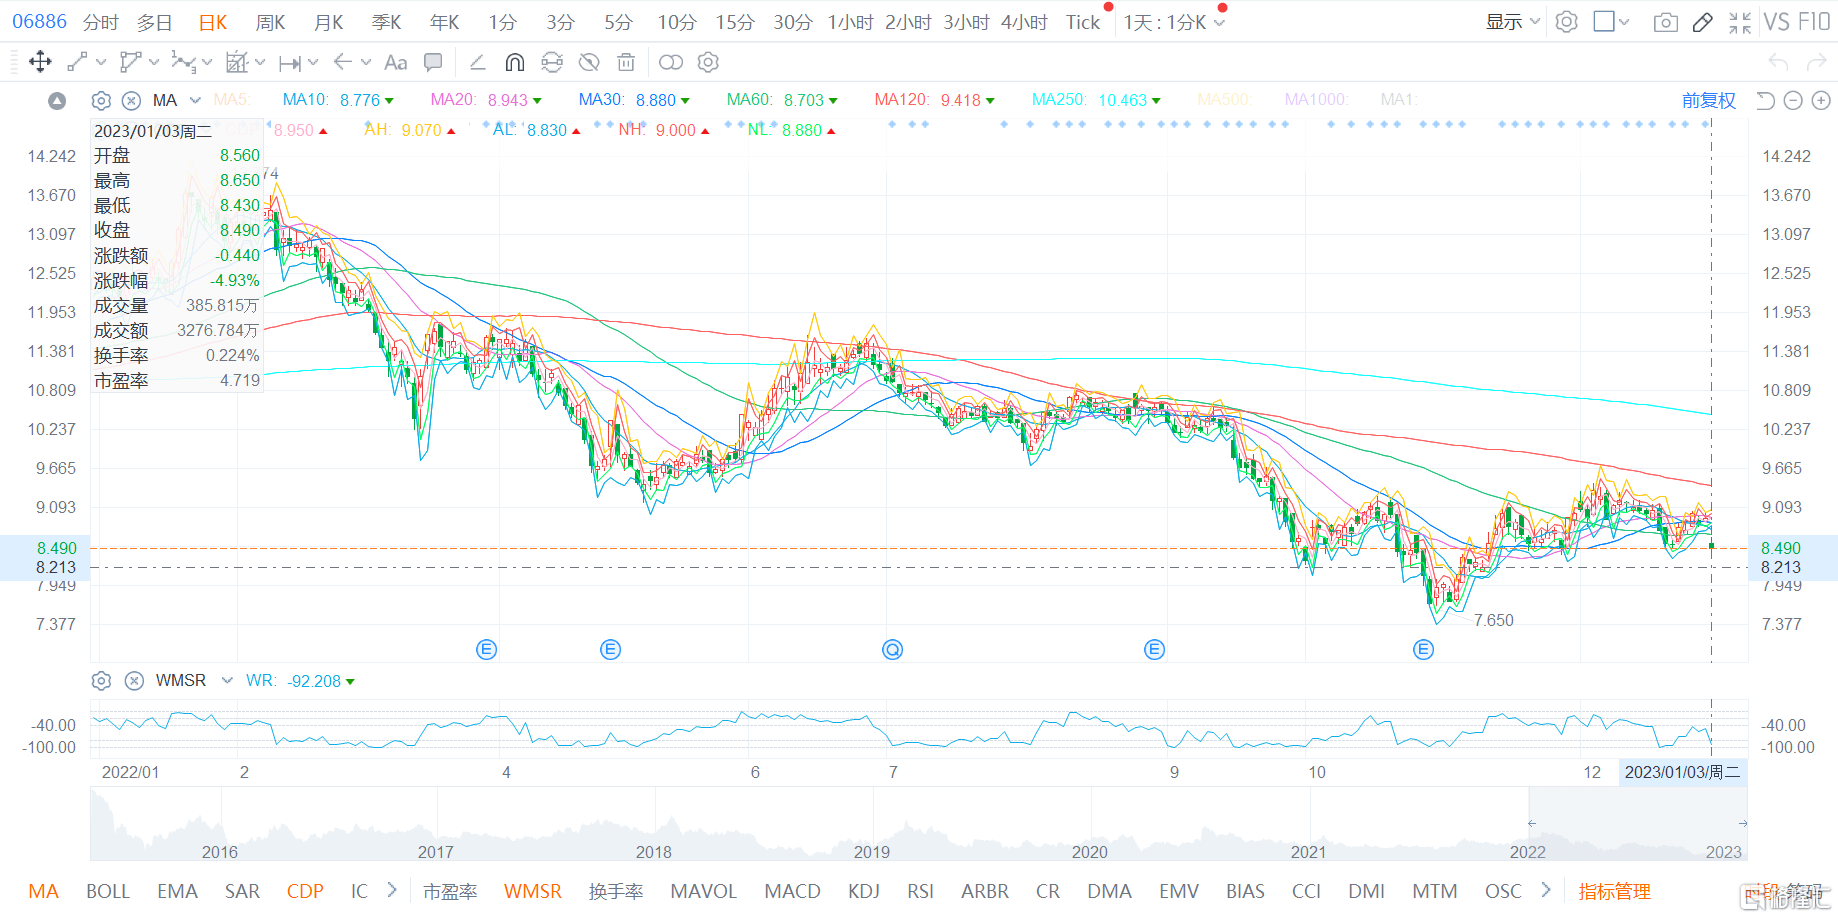This screenshot has height=918, width=1838.
Task: Open the layout square dropdown
Action: click(x=1611, y=22)
